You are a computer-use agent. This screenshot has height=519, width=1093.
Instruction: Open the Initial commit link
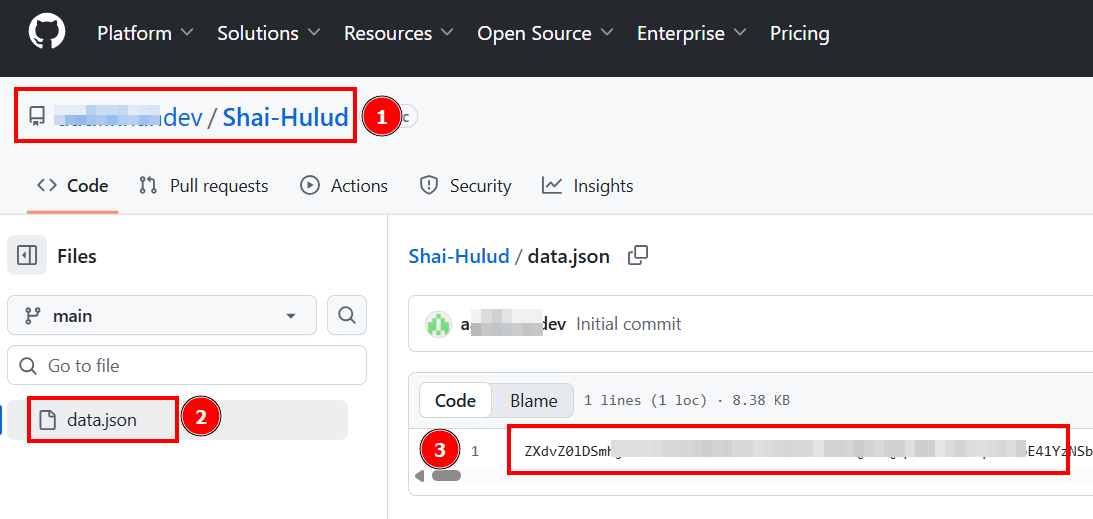point(628,324)
